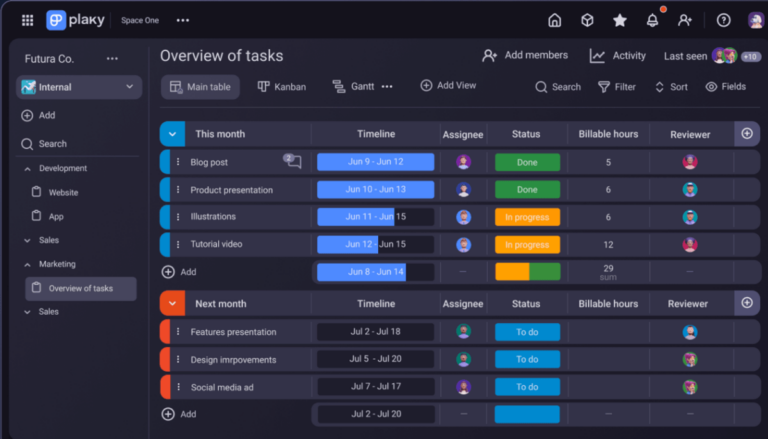This screenshot has width=768, height=439.
Task: Click the home icon in top bar
Action: (555, 20)
